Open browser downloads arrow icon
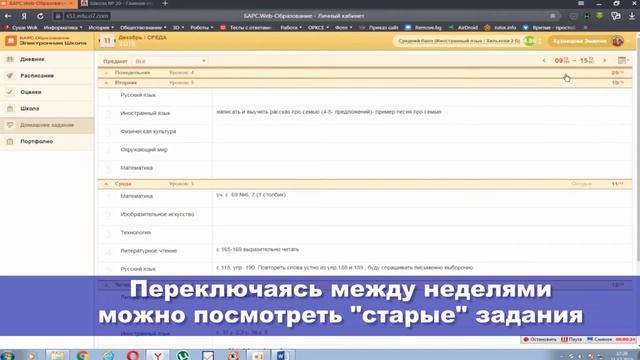Viewport: 640px width, 360px height. tap(632, 16)
